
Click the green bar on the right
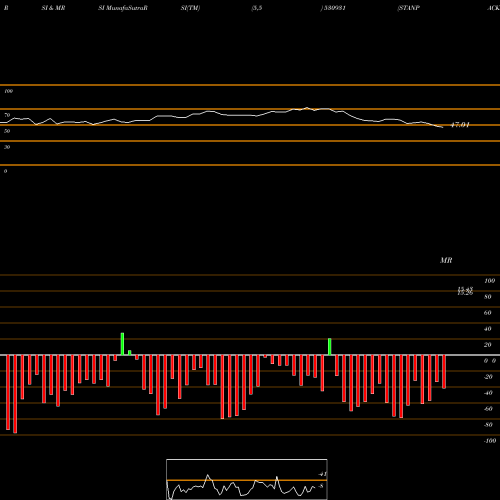coord(330,347)
